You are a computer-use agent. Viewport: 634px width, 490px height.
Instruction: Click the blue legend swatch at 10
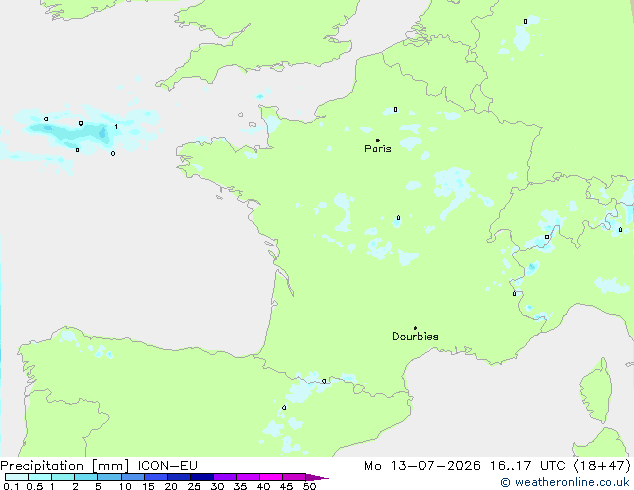coord(133,477)
